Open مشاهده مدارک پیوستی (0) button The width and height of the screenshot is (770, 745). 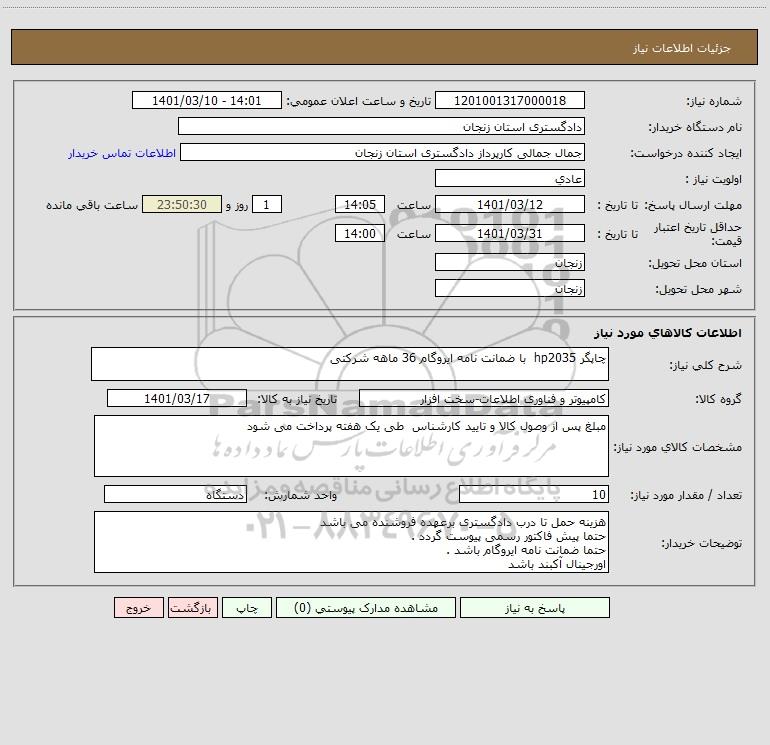(x=366, y=607)
